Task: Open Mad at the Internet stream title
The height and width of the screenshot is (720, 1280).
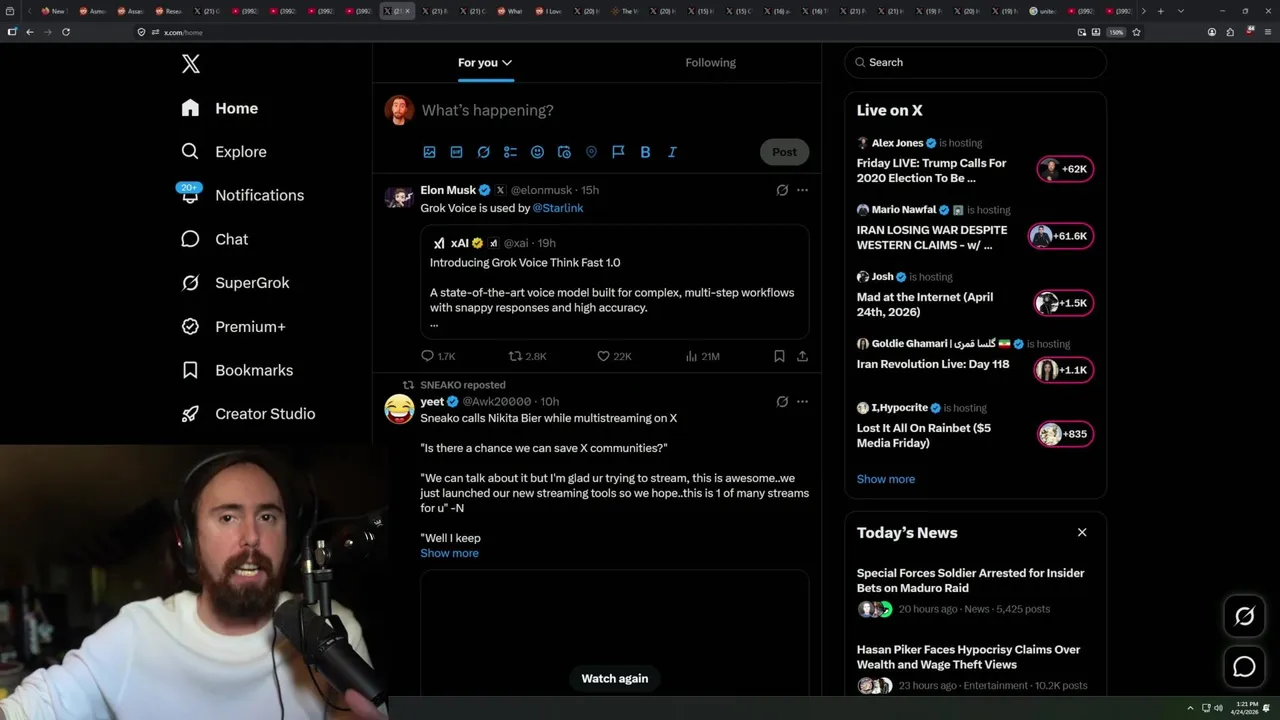Action: pyautogui.click(x=925, y=304)
